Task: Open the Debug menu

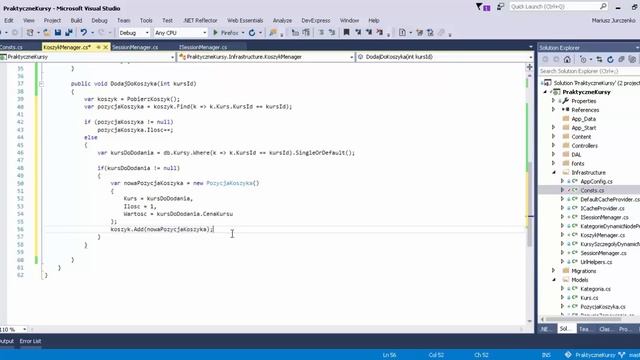Action: (99, 20)
